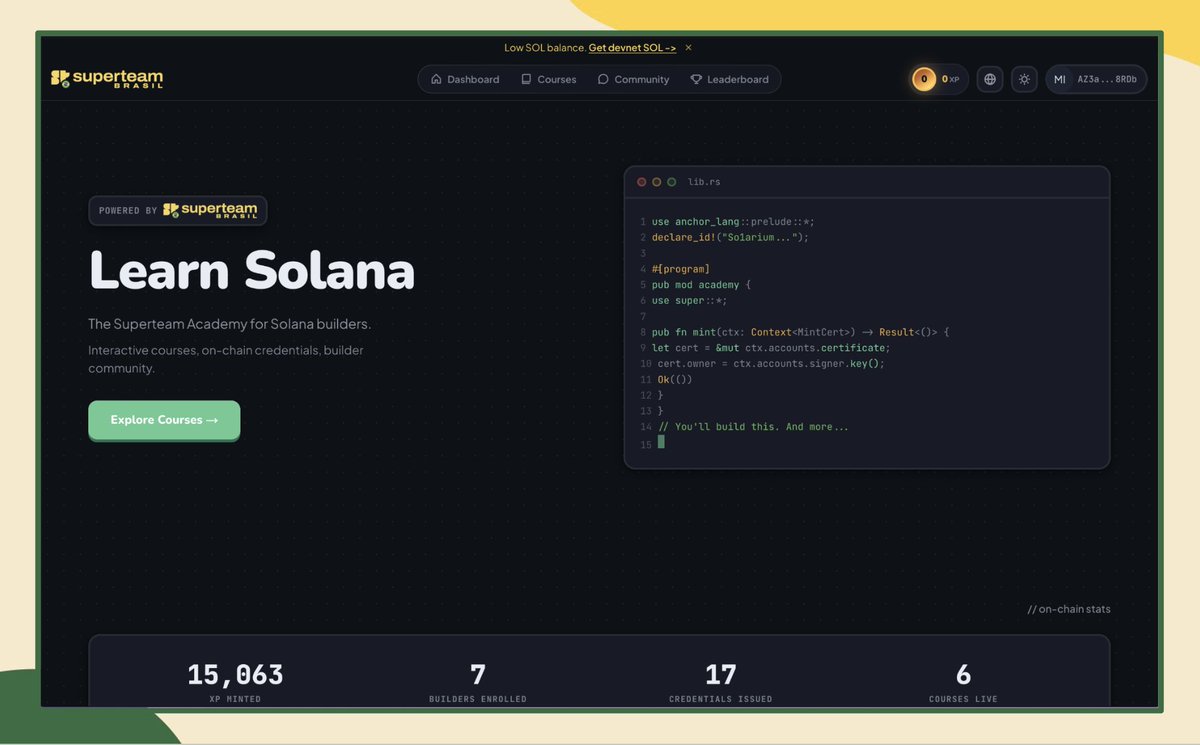Click the gold XP coin icon

point(924,79)
